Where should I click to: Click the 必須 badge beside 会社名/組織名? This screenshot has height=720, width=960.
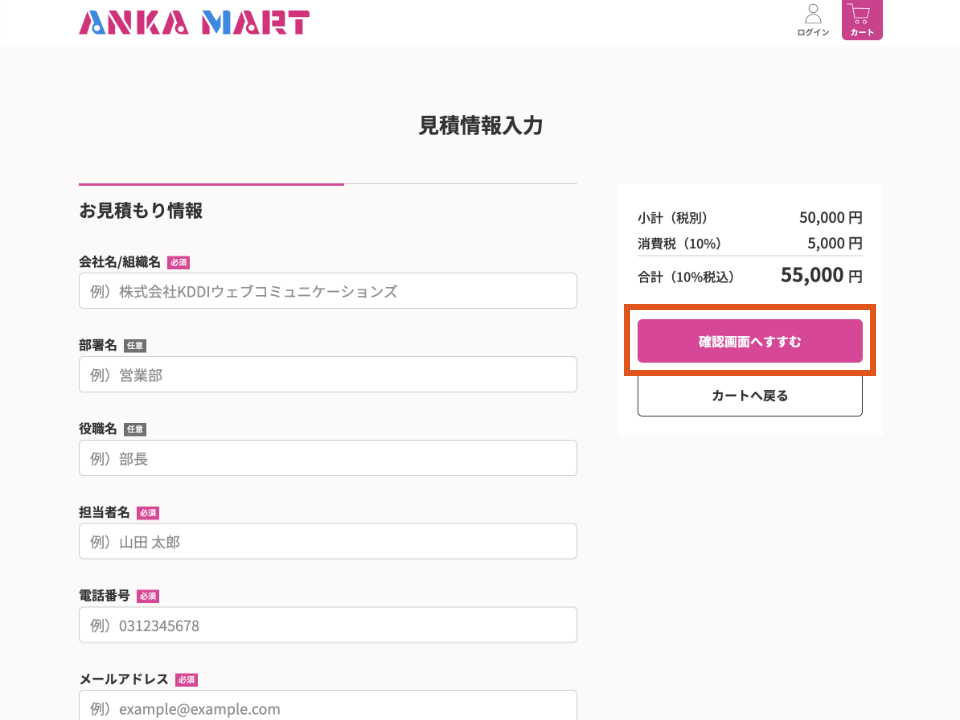[178, 262]
